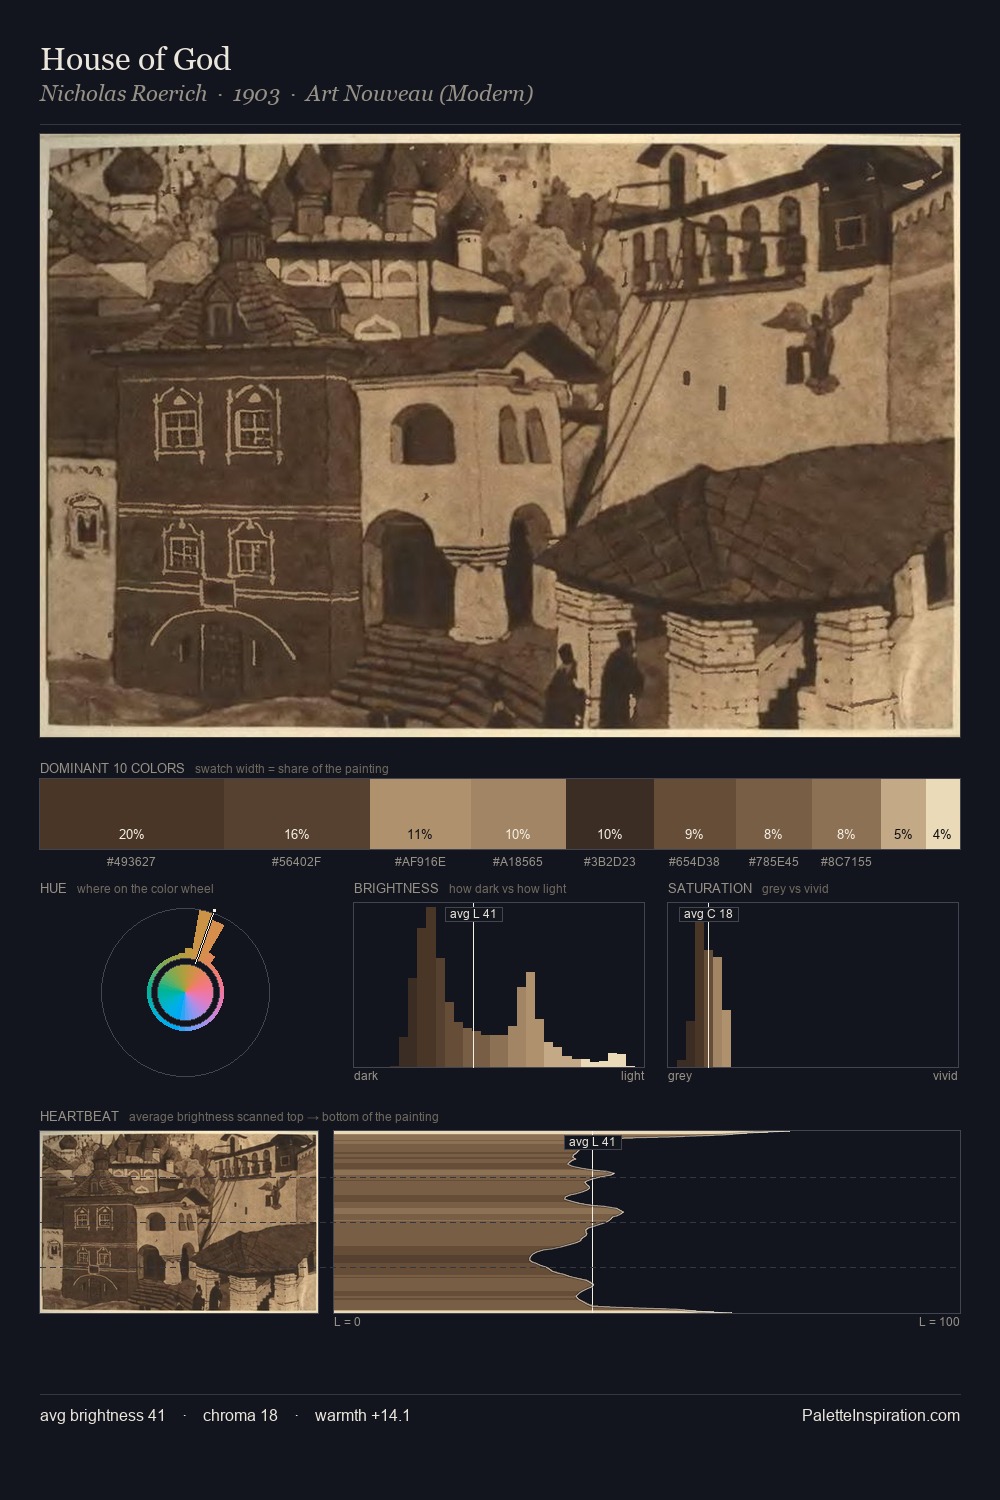Click the saturation histogram chart
The image size is (1000, 1500).
[x=813, y=985]
